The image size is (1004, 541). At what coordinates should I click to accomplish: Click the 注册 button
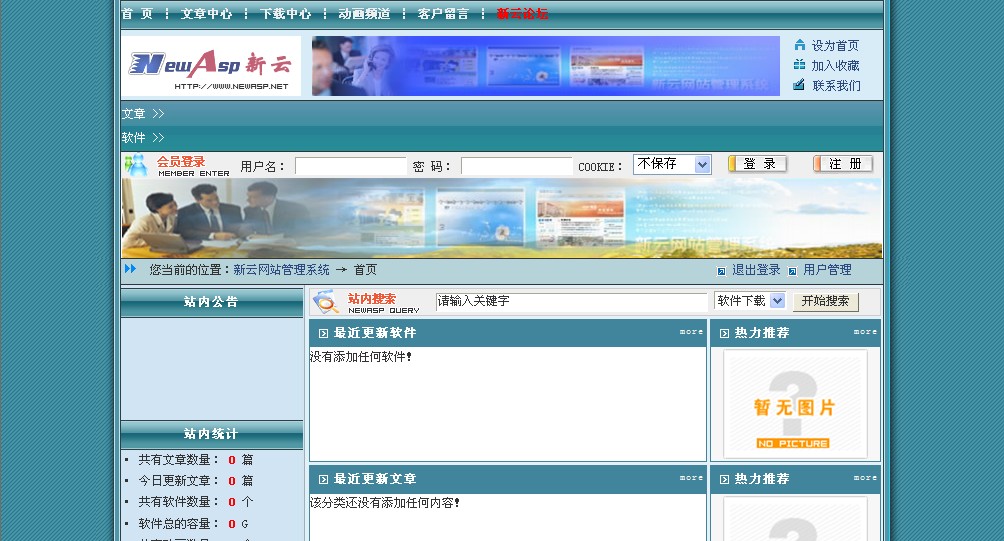(843, 165)
